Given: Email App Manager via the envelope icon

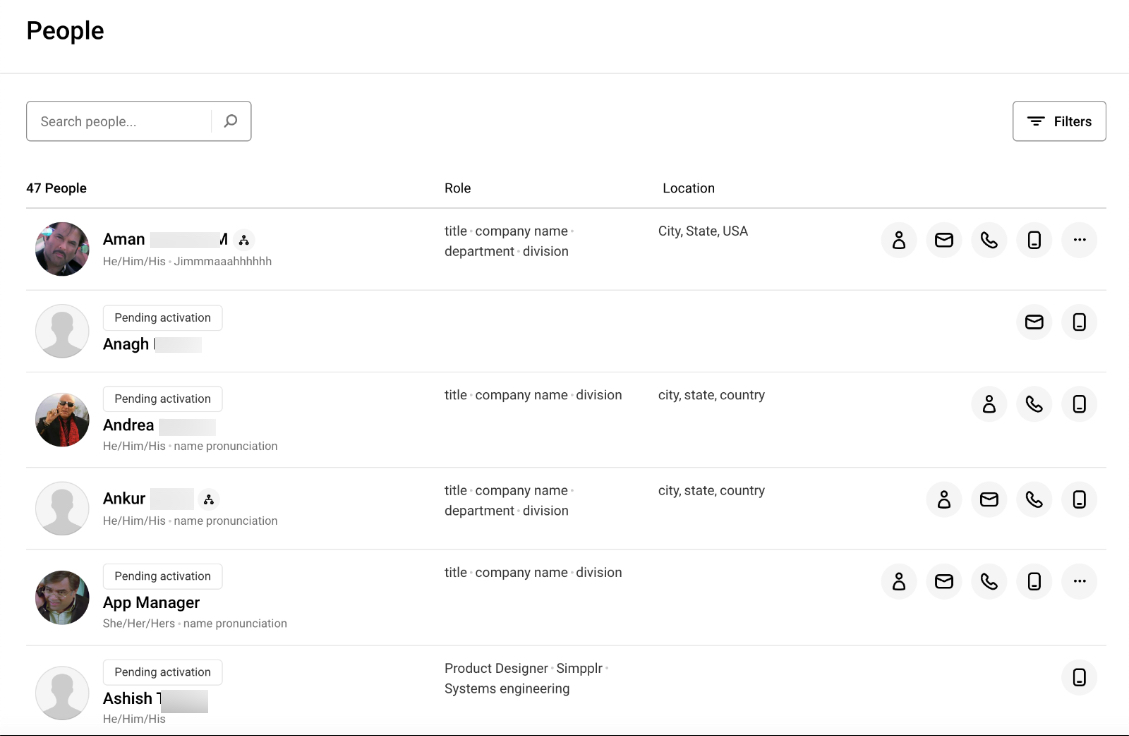Looking at the screenshot, I should [x=944, y=581].
